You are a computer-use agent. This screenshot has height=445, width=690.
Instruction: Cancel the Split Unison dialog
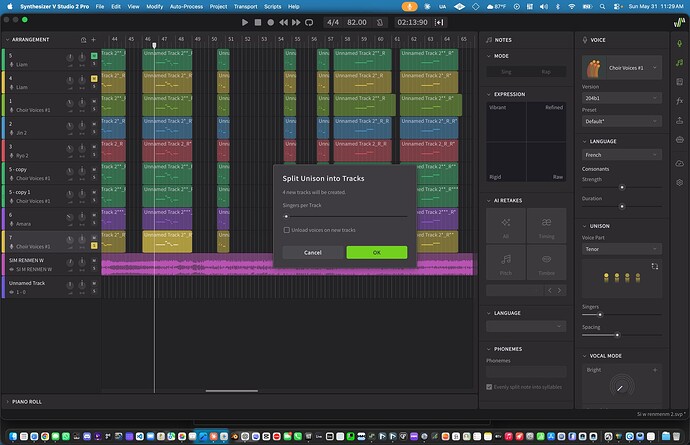[313, 252]
